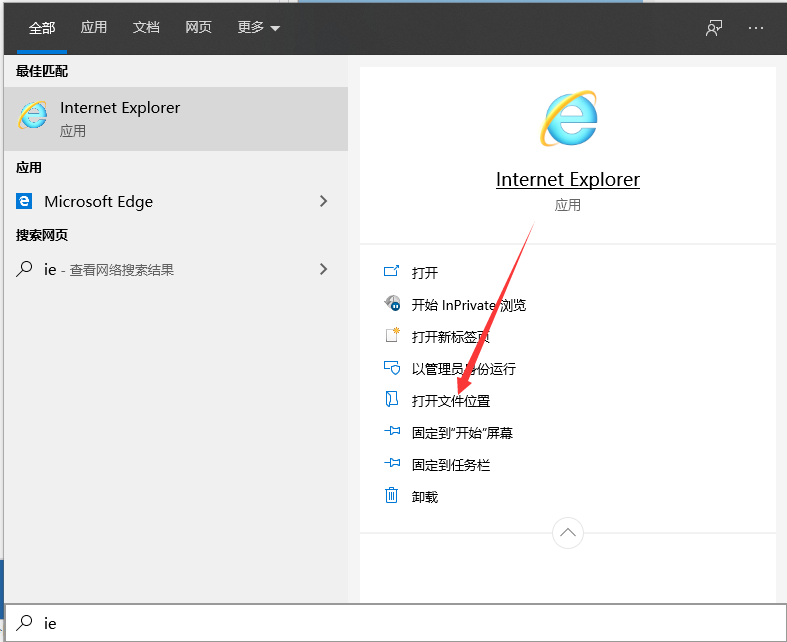This screenshot has height=642, width=787.
Task: Click the search magnifier icon beside web result
Action: (25, 269)
